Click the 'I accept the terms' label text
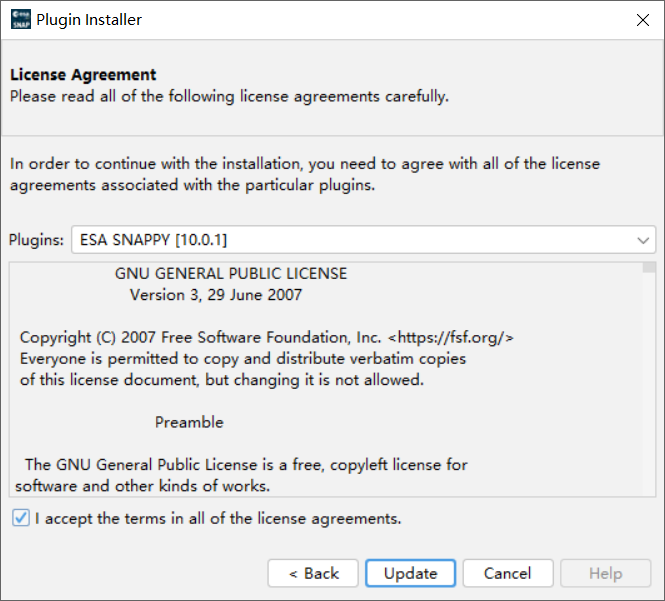 (x=218, y=518)
